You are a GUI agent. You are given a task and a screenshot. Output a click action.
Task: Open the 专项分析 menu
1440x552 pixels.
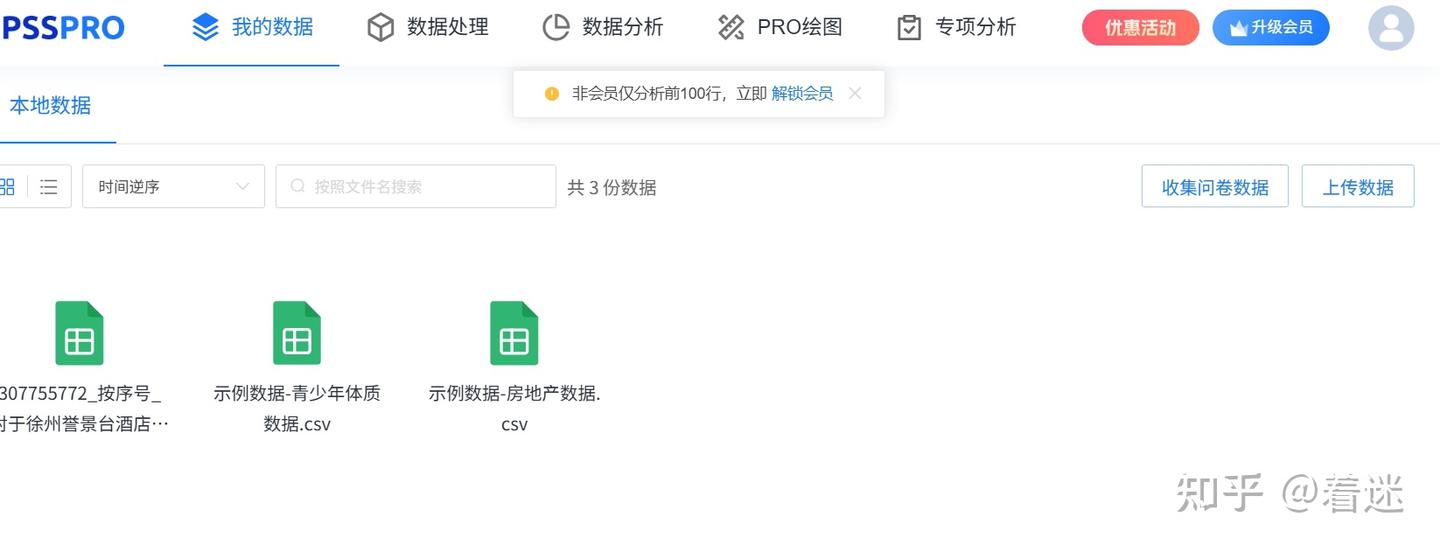(956, 27)
